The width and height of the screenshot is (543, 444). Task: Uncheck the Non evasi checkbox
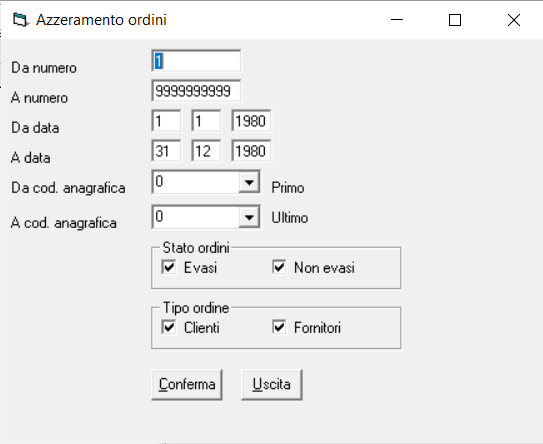pyautogui.click(x=279, y=267)
